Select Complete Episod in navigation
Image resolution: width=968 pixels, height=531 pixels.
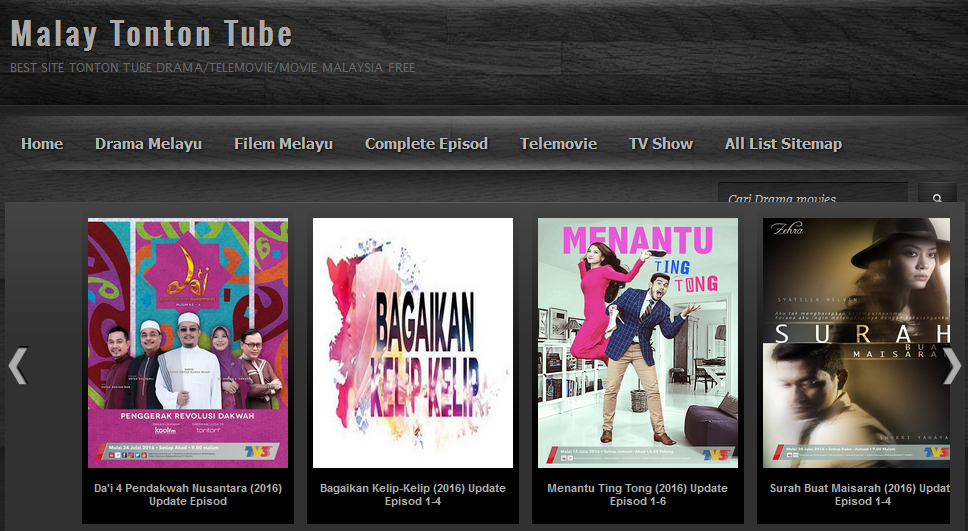(x=426, y=144)
